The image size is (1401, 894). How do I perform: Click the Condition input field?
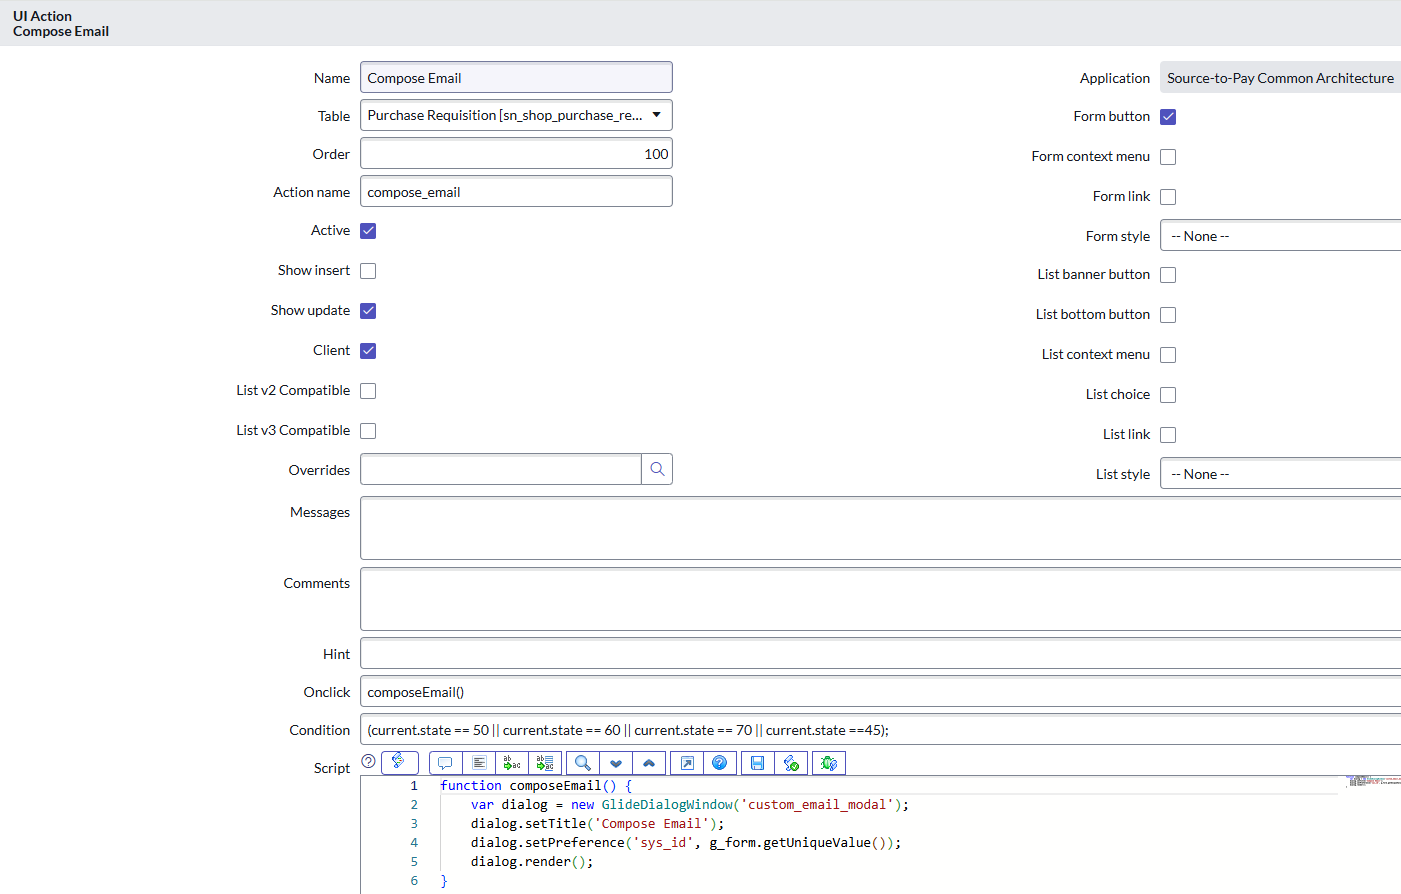click(x=880, y=730)
